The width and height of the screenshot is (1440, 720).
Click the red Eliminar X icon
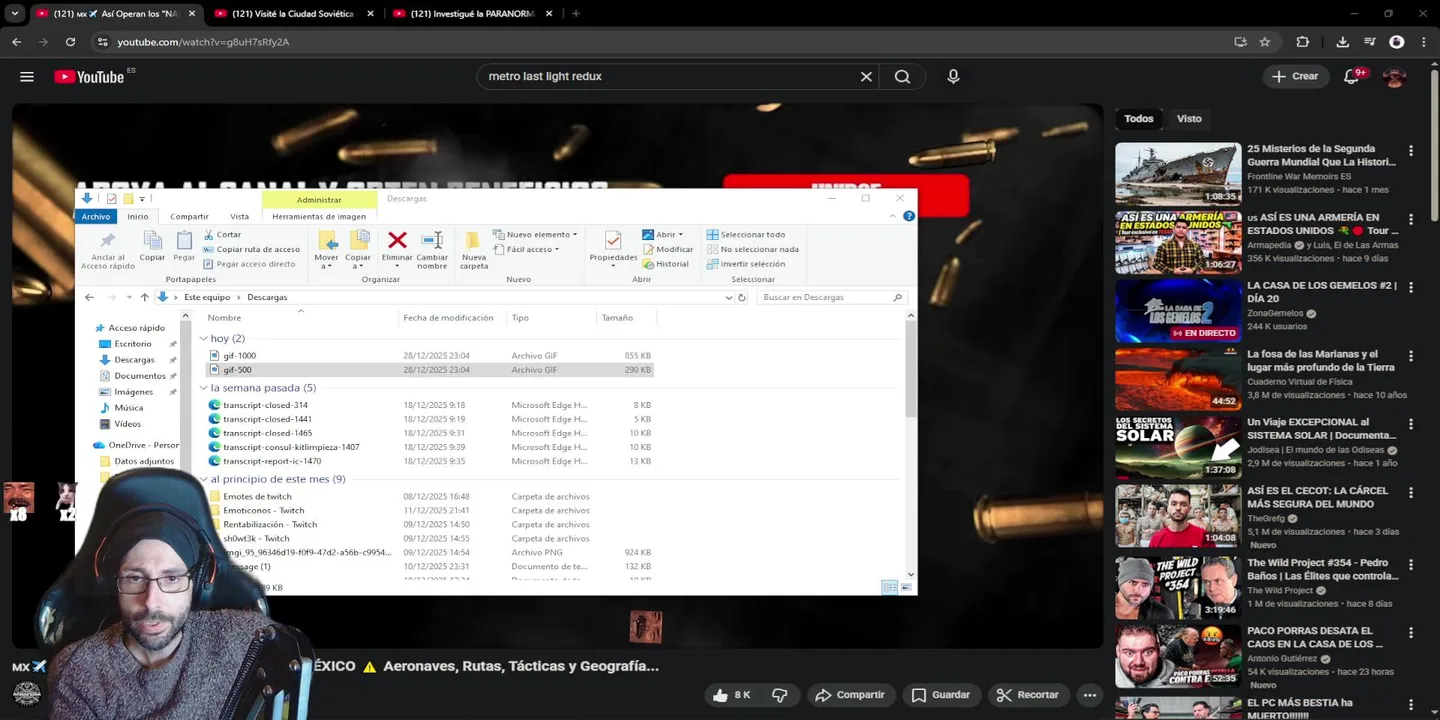[397, 240]
